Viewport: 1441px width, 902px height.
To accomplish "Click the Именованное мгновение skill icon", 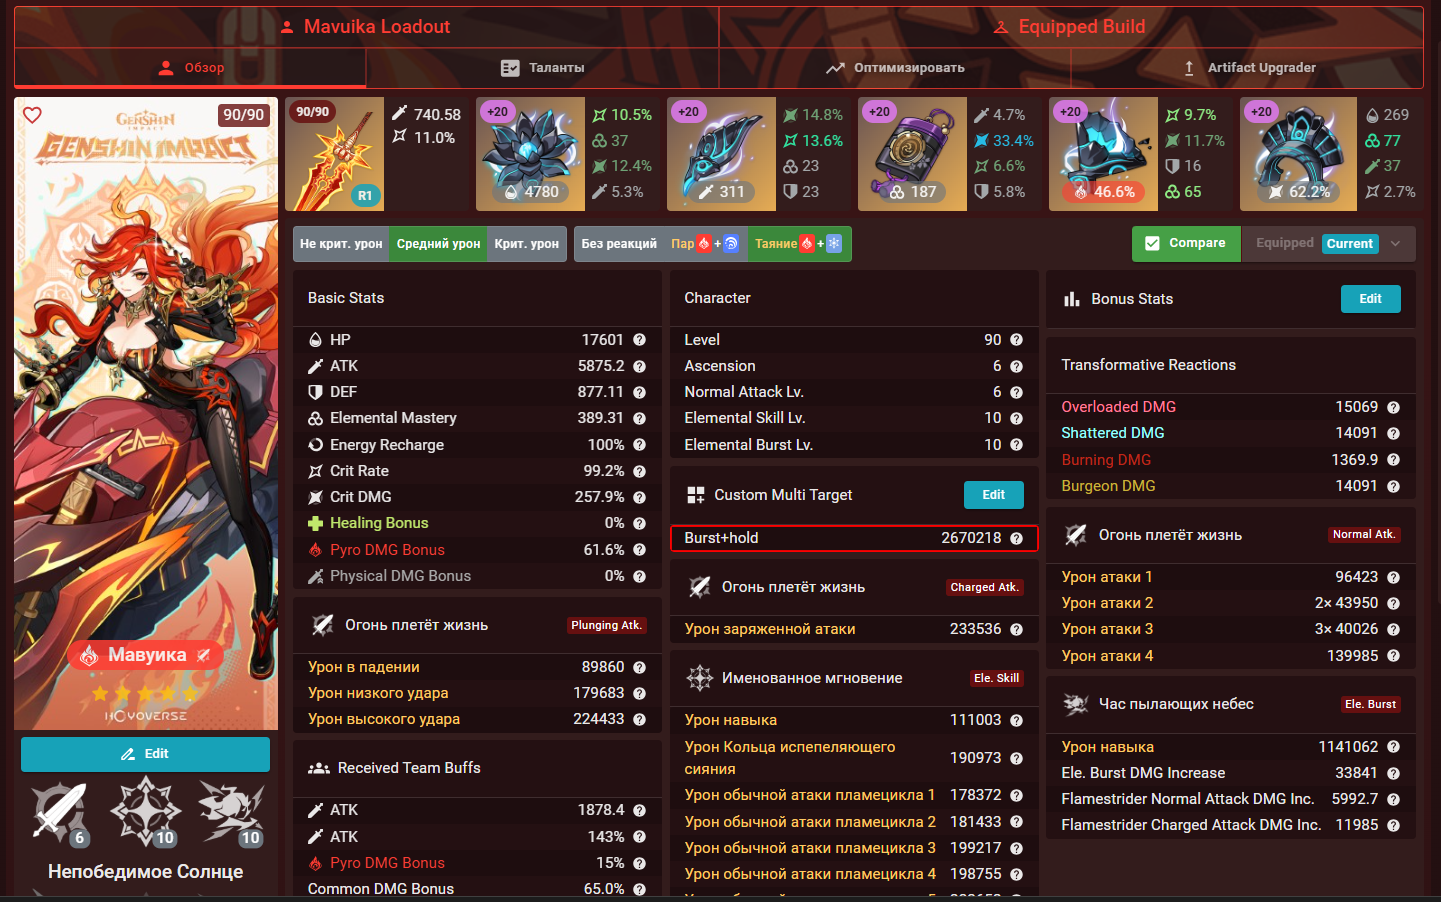I will (x=700, y=678).
